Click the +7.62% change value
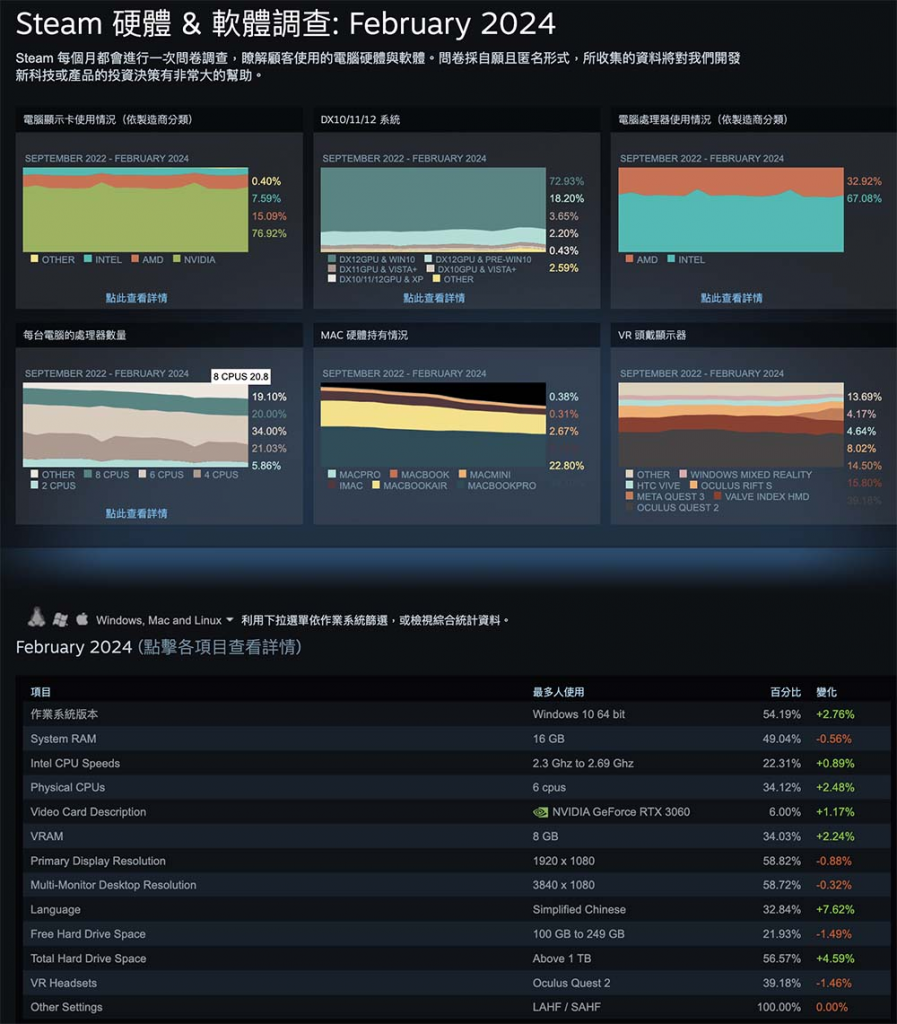This screenshot has width=897, height=1024. coord(835,909)
